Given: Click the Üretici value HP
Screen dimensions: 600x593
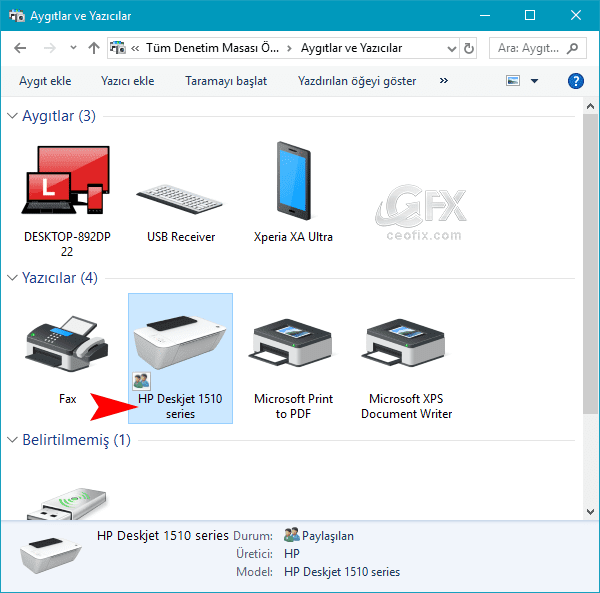Looking at the screenshot, I should 292,554.
